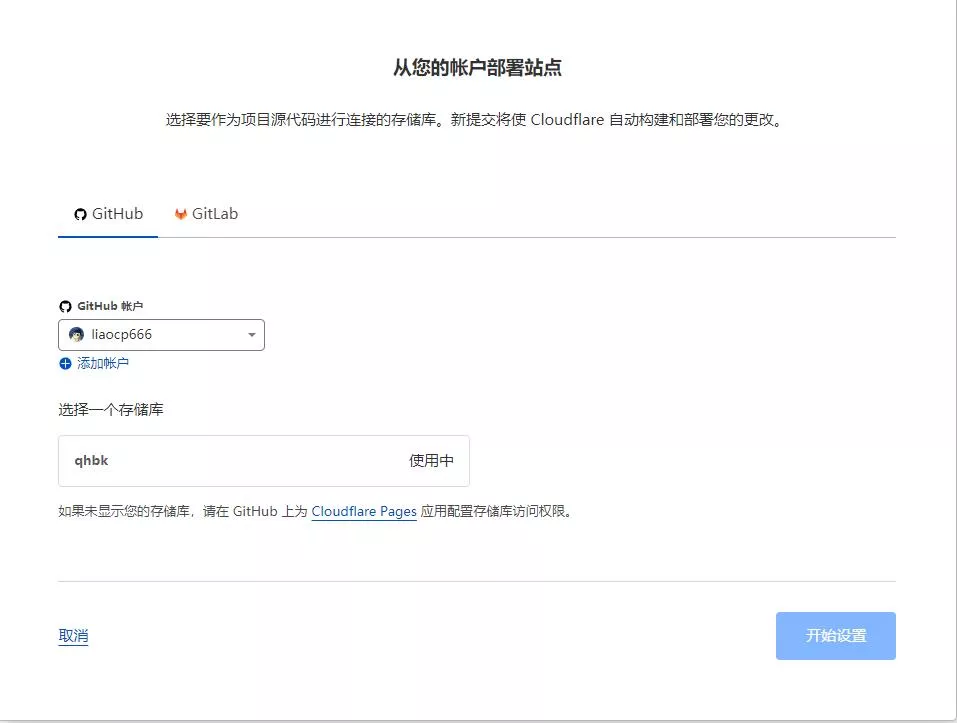The width and height of the screenshot is (957, 723).
Task: Switch to the GitHub tab
Action: [108, 214]
